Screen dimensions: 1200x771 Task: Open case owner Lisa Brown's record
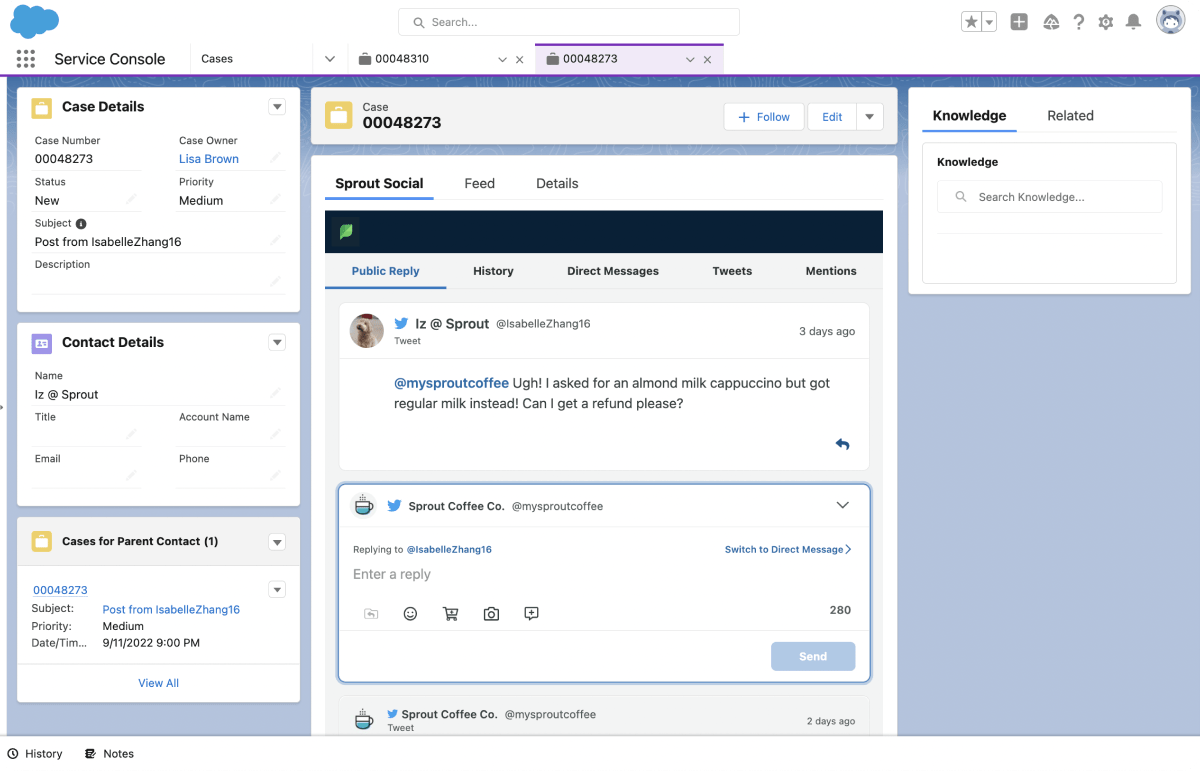(208, 158)
